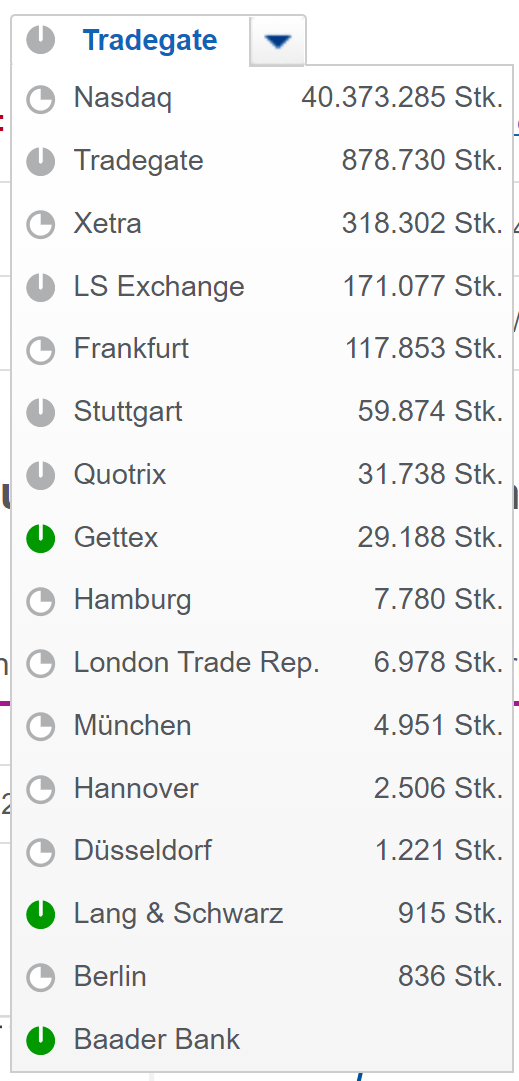The image size is (519, 1081).
Task: Select the LS Exchange trading venue
Action: (263, 287)
